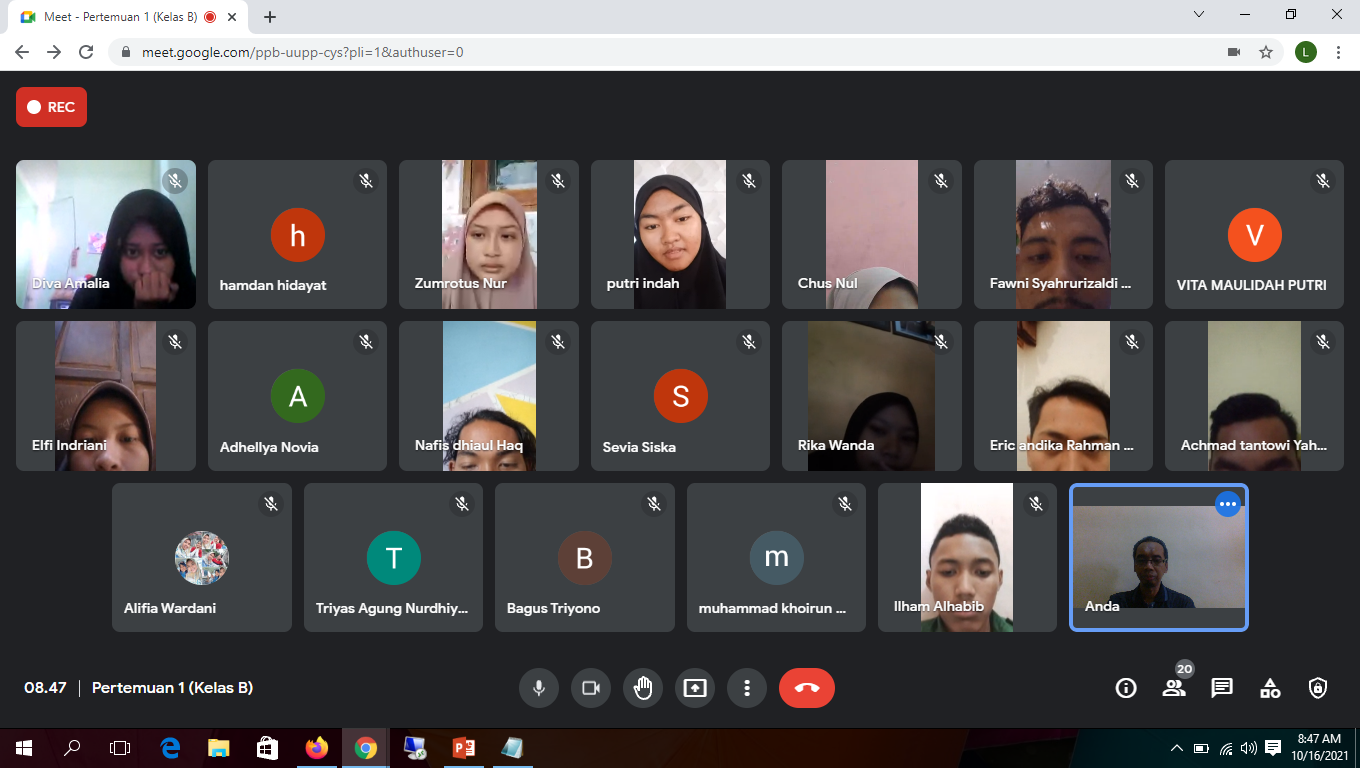
Task: Go forward in browser history
Action: (54, 52)
